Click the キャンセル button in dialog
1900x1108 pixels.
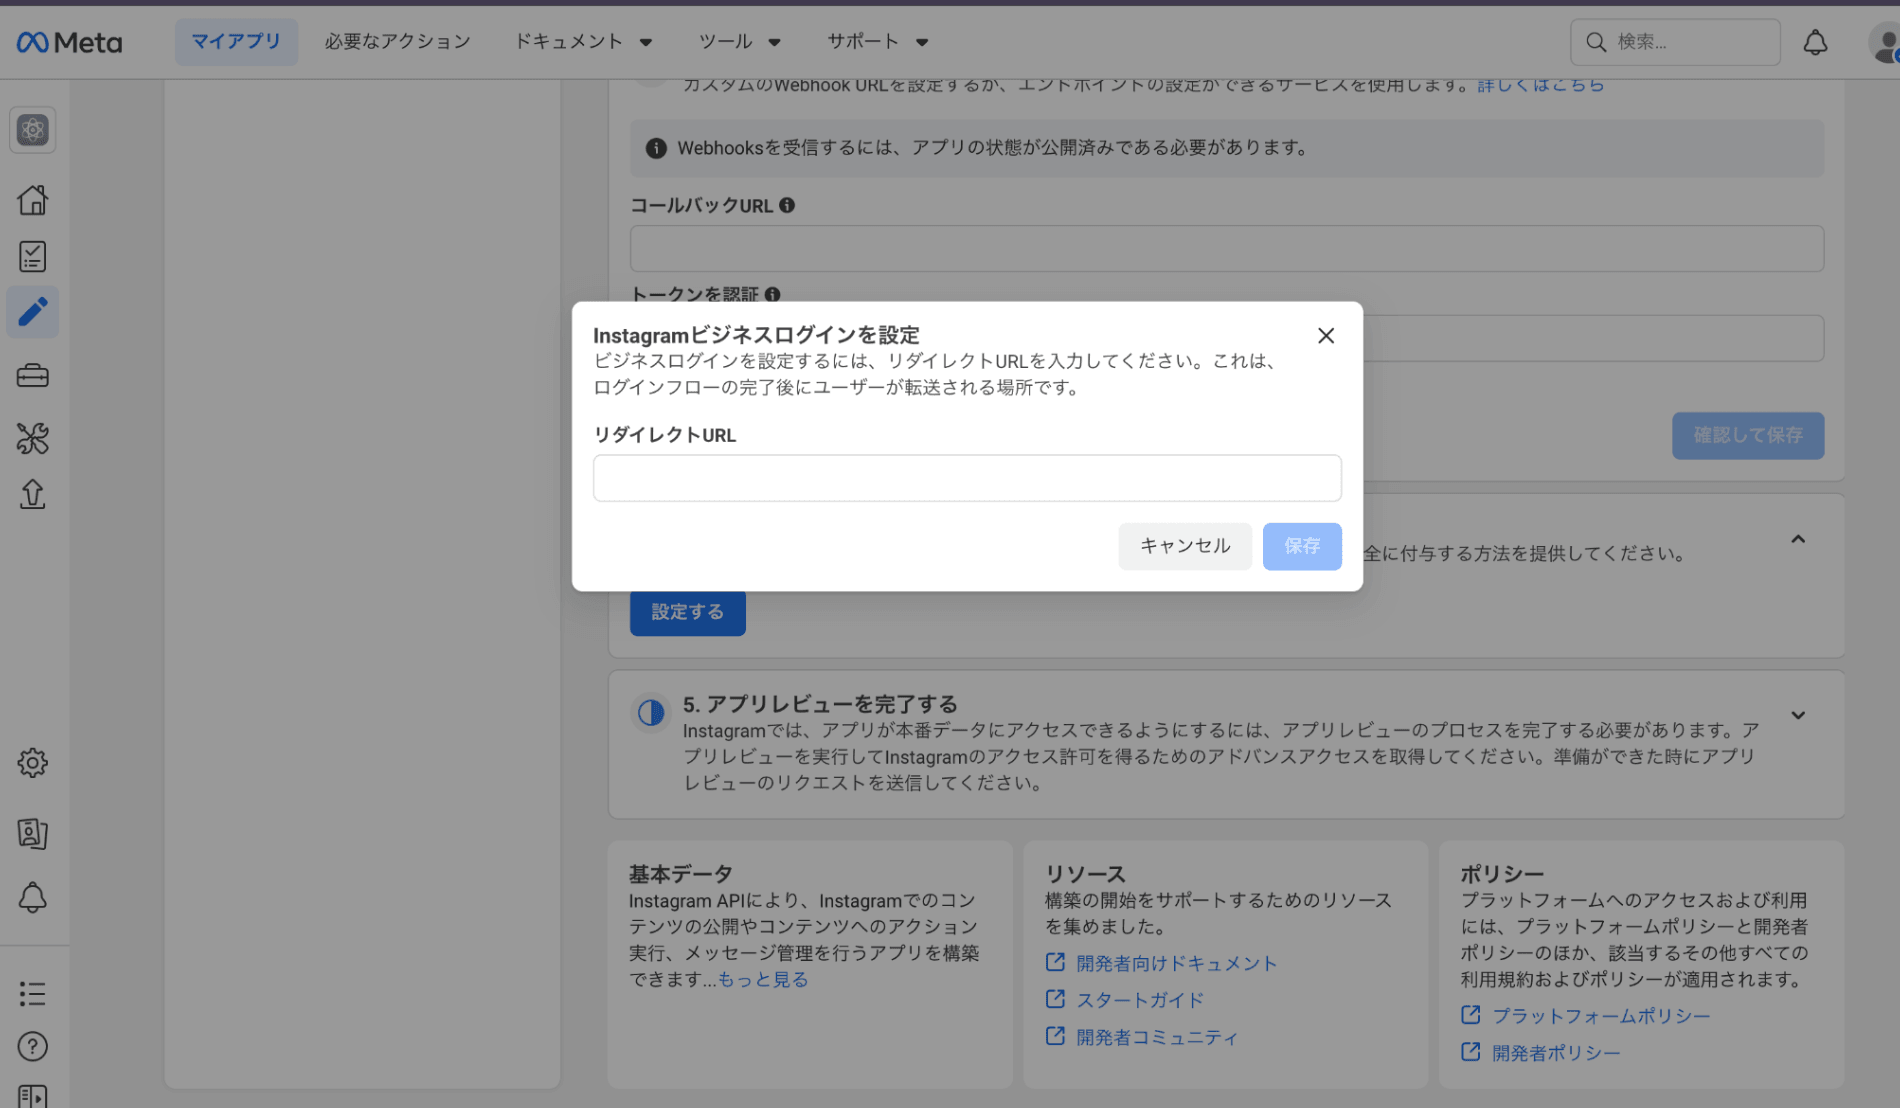1184,546
